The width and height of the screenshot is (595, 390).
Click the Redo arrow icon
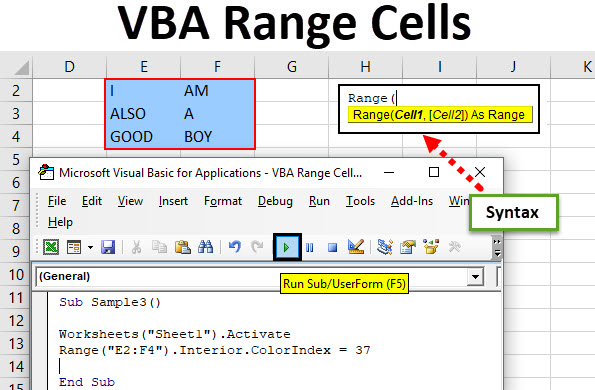click(257, 247)
